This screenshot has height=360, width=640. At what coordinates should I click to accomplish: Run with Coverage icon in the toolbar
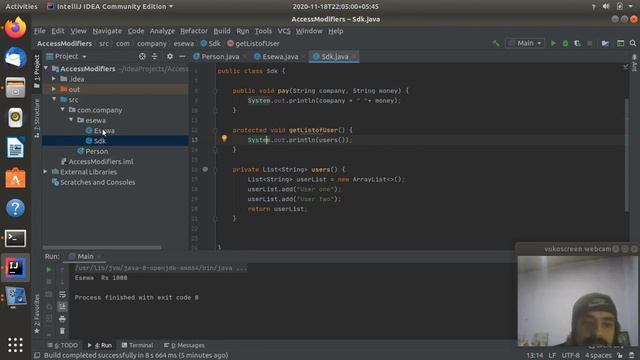[x=577, y=43]
